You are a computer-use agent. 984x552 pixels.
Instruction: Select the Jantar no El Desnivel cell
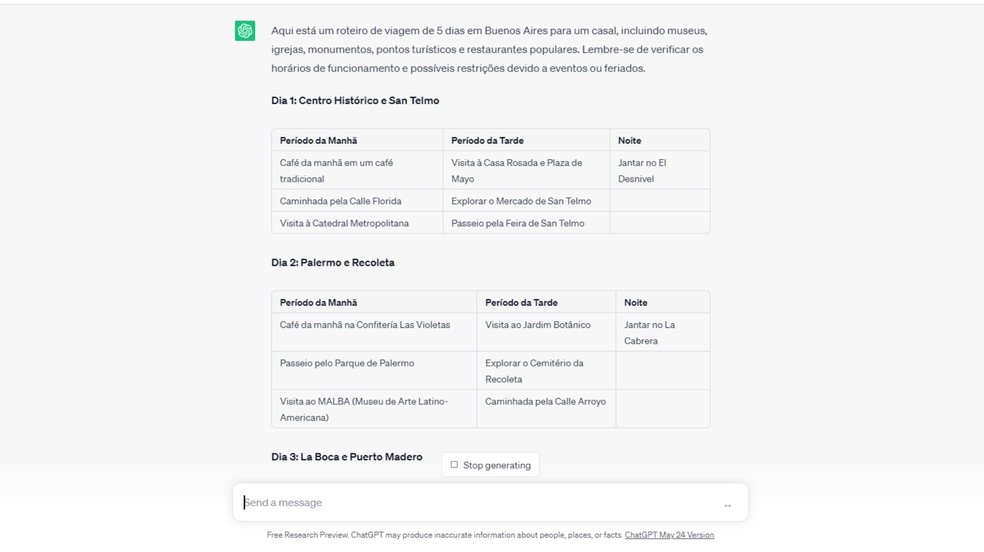tap(642, 171)
